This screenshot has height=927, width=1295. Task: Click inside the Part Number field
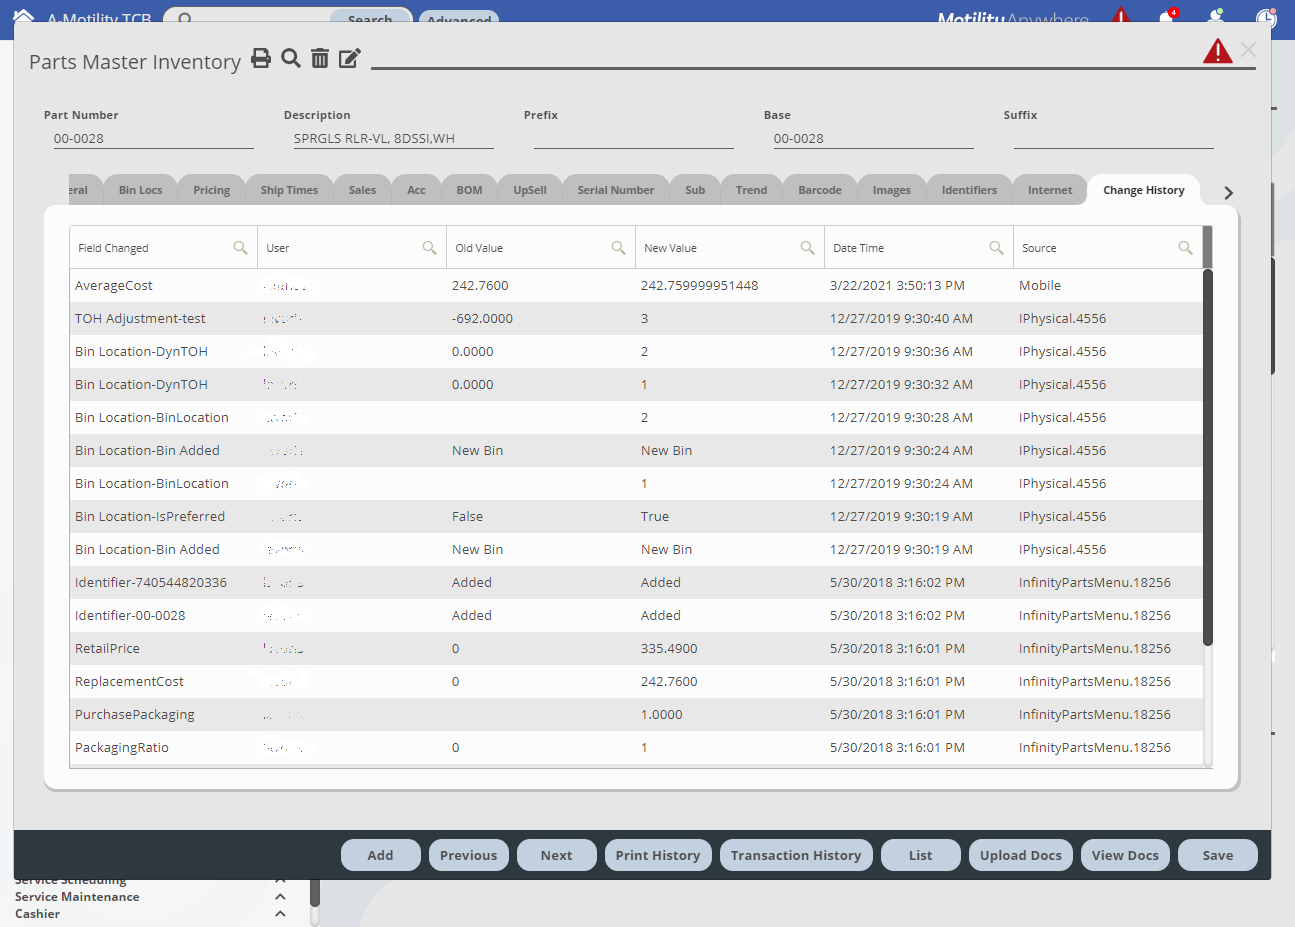click(x=150, y=138)
